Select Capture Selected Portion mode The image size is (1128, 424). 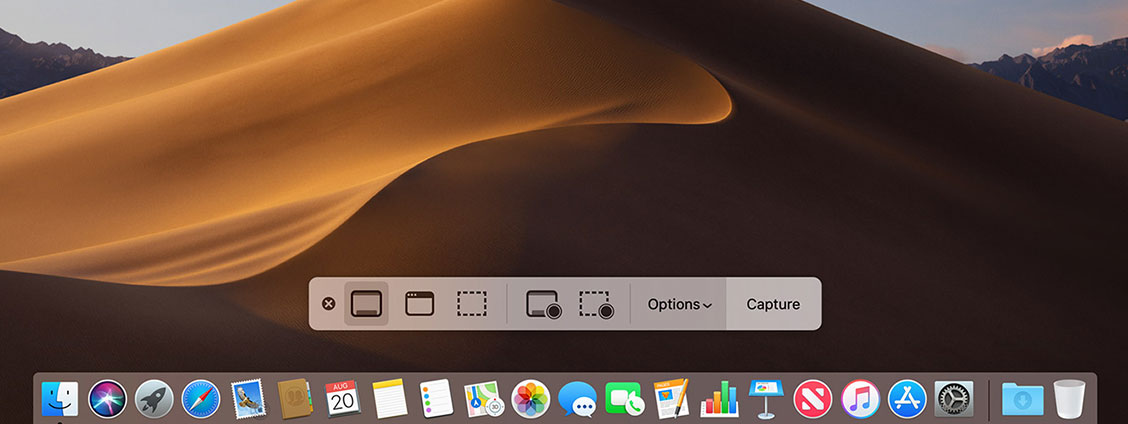point(472,304)
